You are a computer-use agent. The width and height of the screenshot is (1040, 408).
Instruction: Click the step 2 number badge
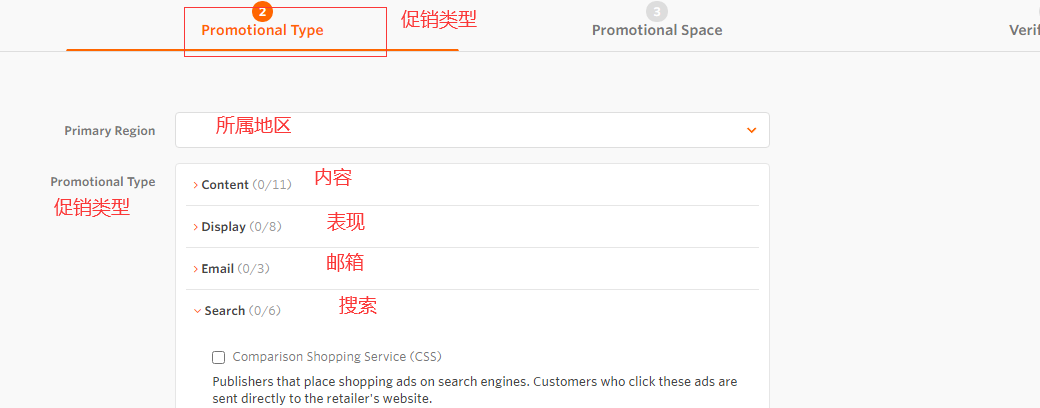tap(262, 12)
